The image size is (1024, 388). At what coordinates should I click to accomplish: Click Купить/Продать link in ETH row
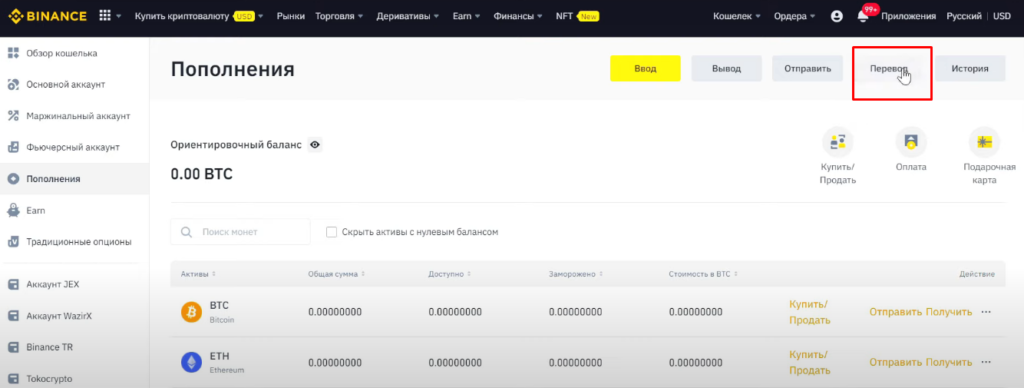810,363
